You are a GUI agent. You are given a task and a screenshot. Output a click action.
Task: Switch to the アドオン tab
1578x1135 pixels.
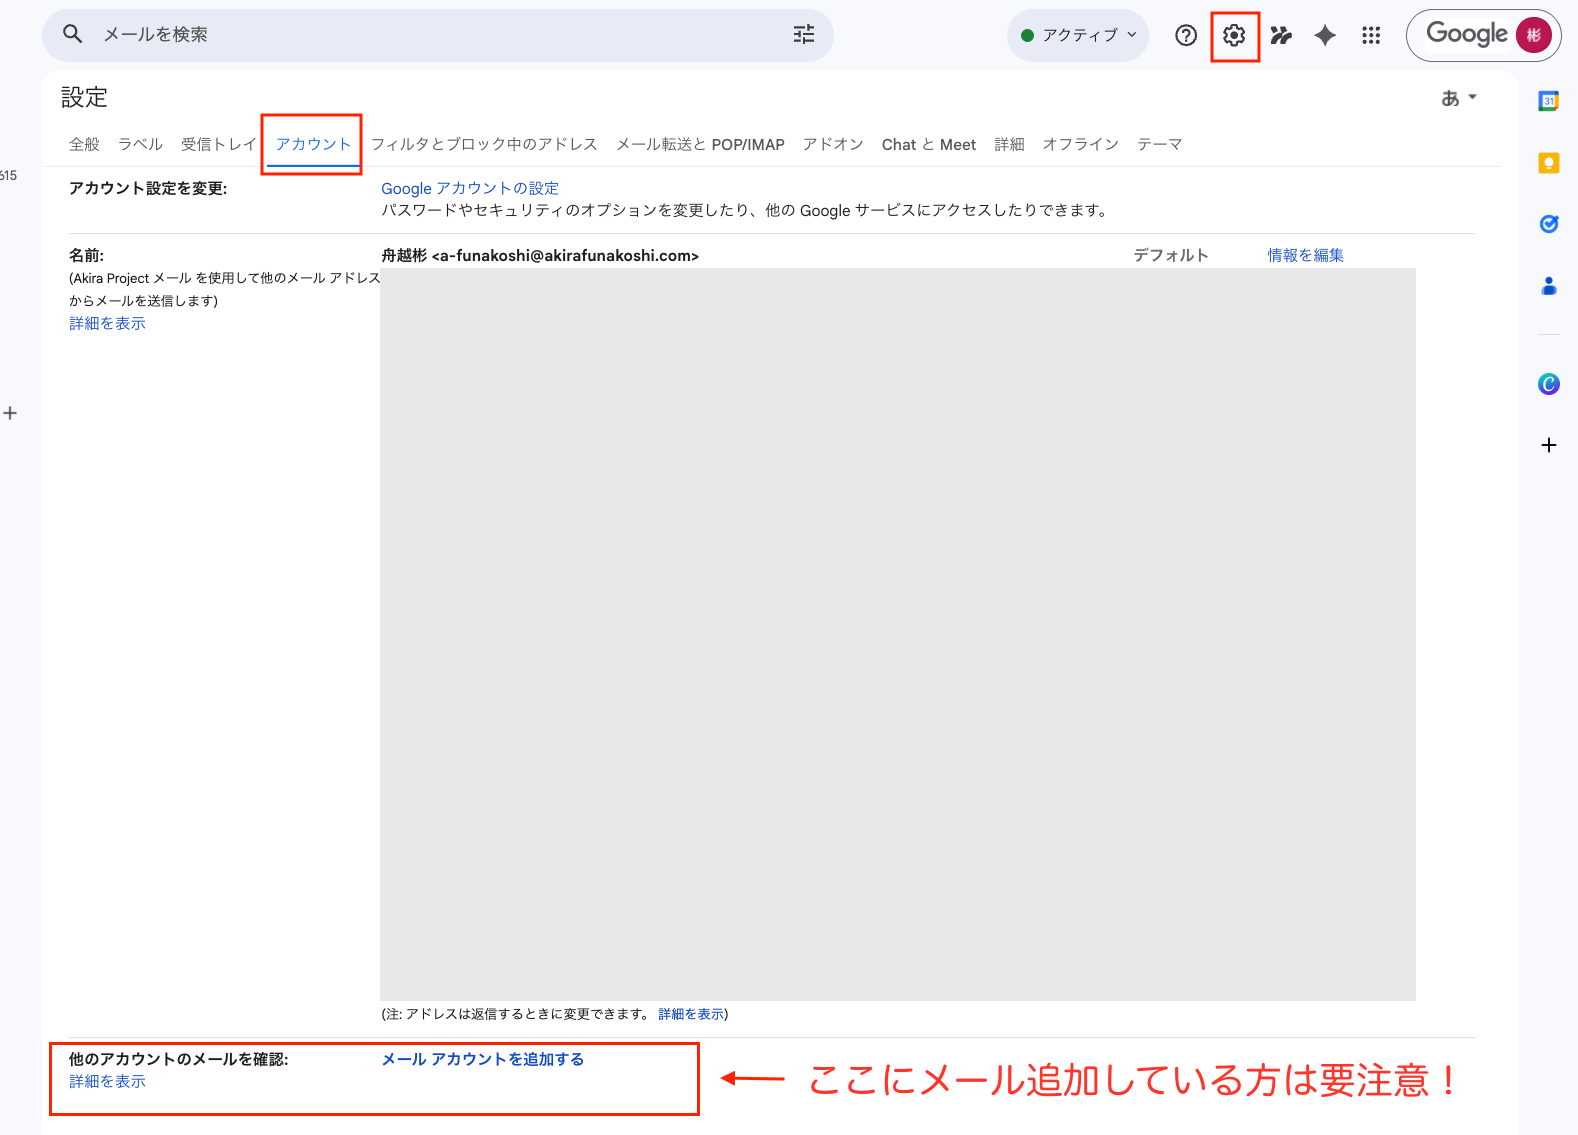point(833,144)
